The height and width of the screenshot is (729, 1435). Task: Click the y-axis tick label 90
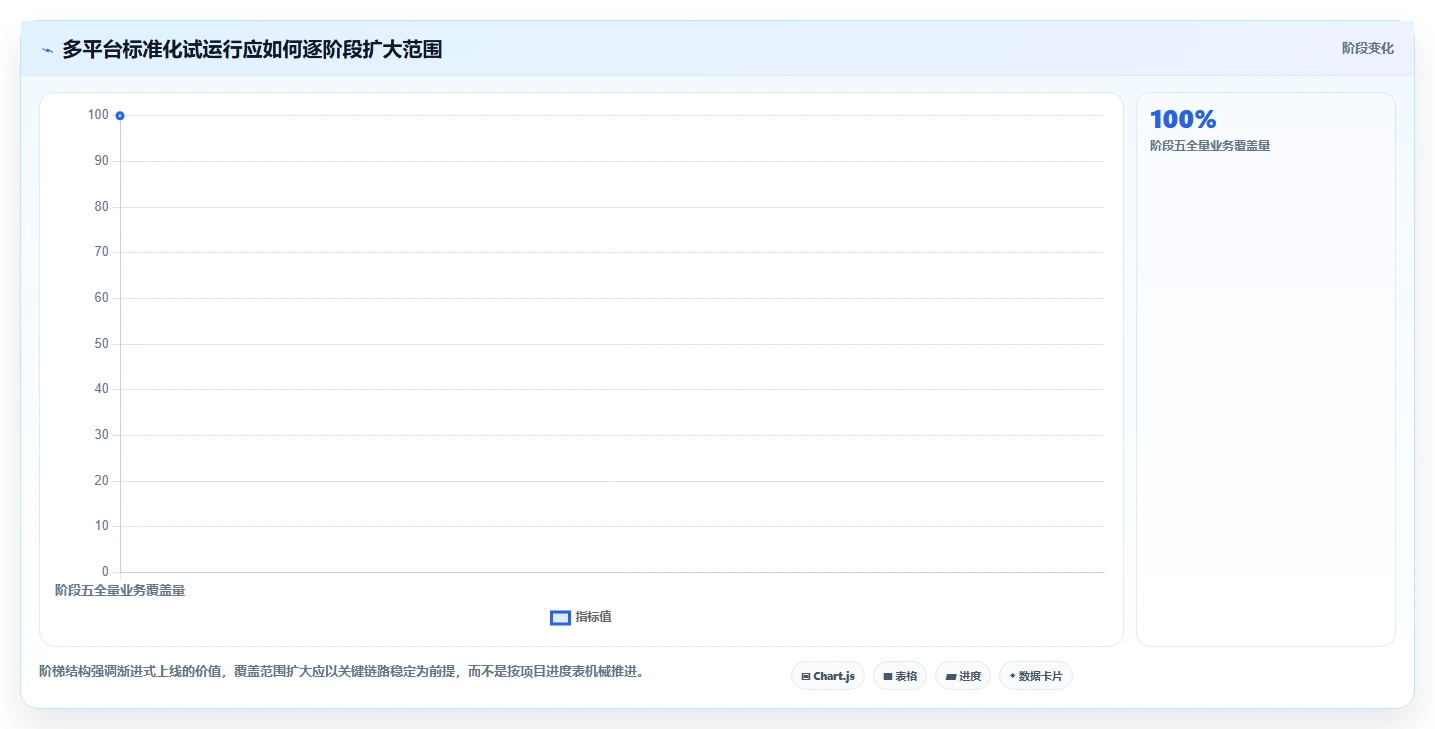pyautogui.click(x=100, y=160)
